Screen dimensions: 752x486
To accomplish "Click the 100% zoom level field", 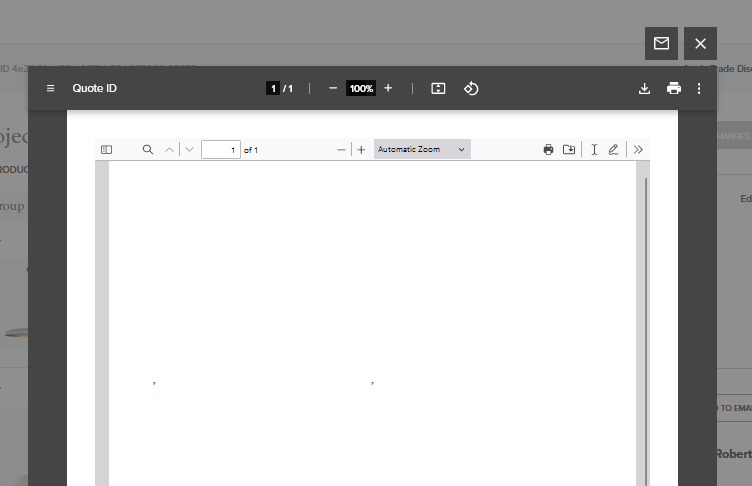I will pos(361,88).
